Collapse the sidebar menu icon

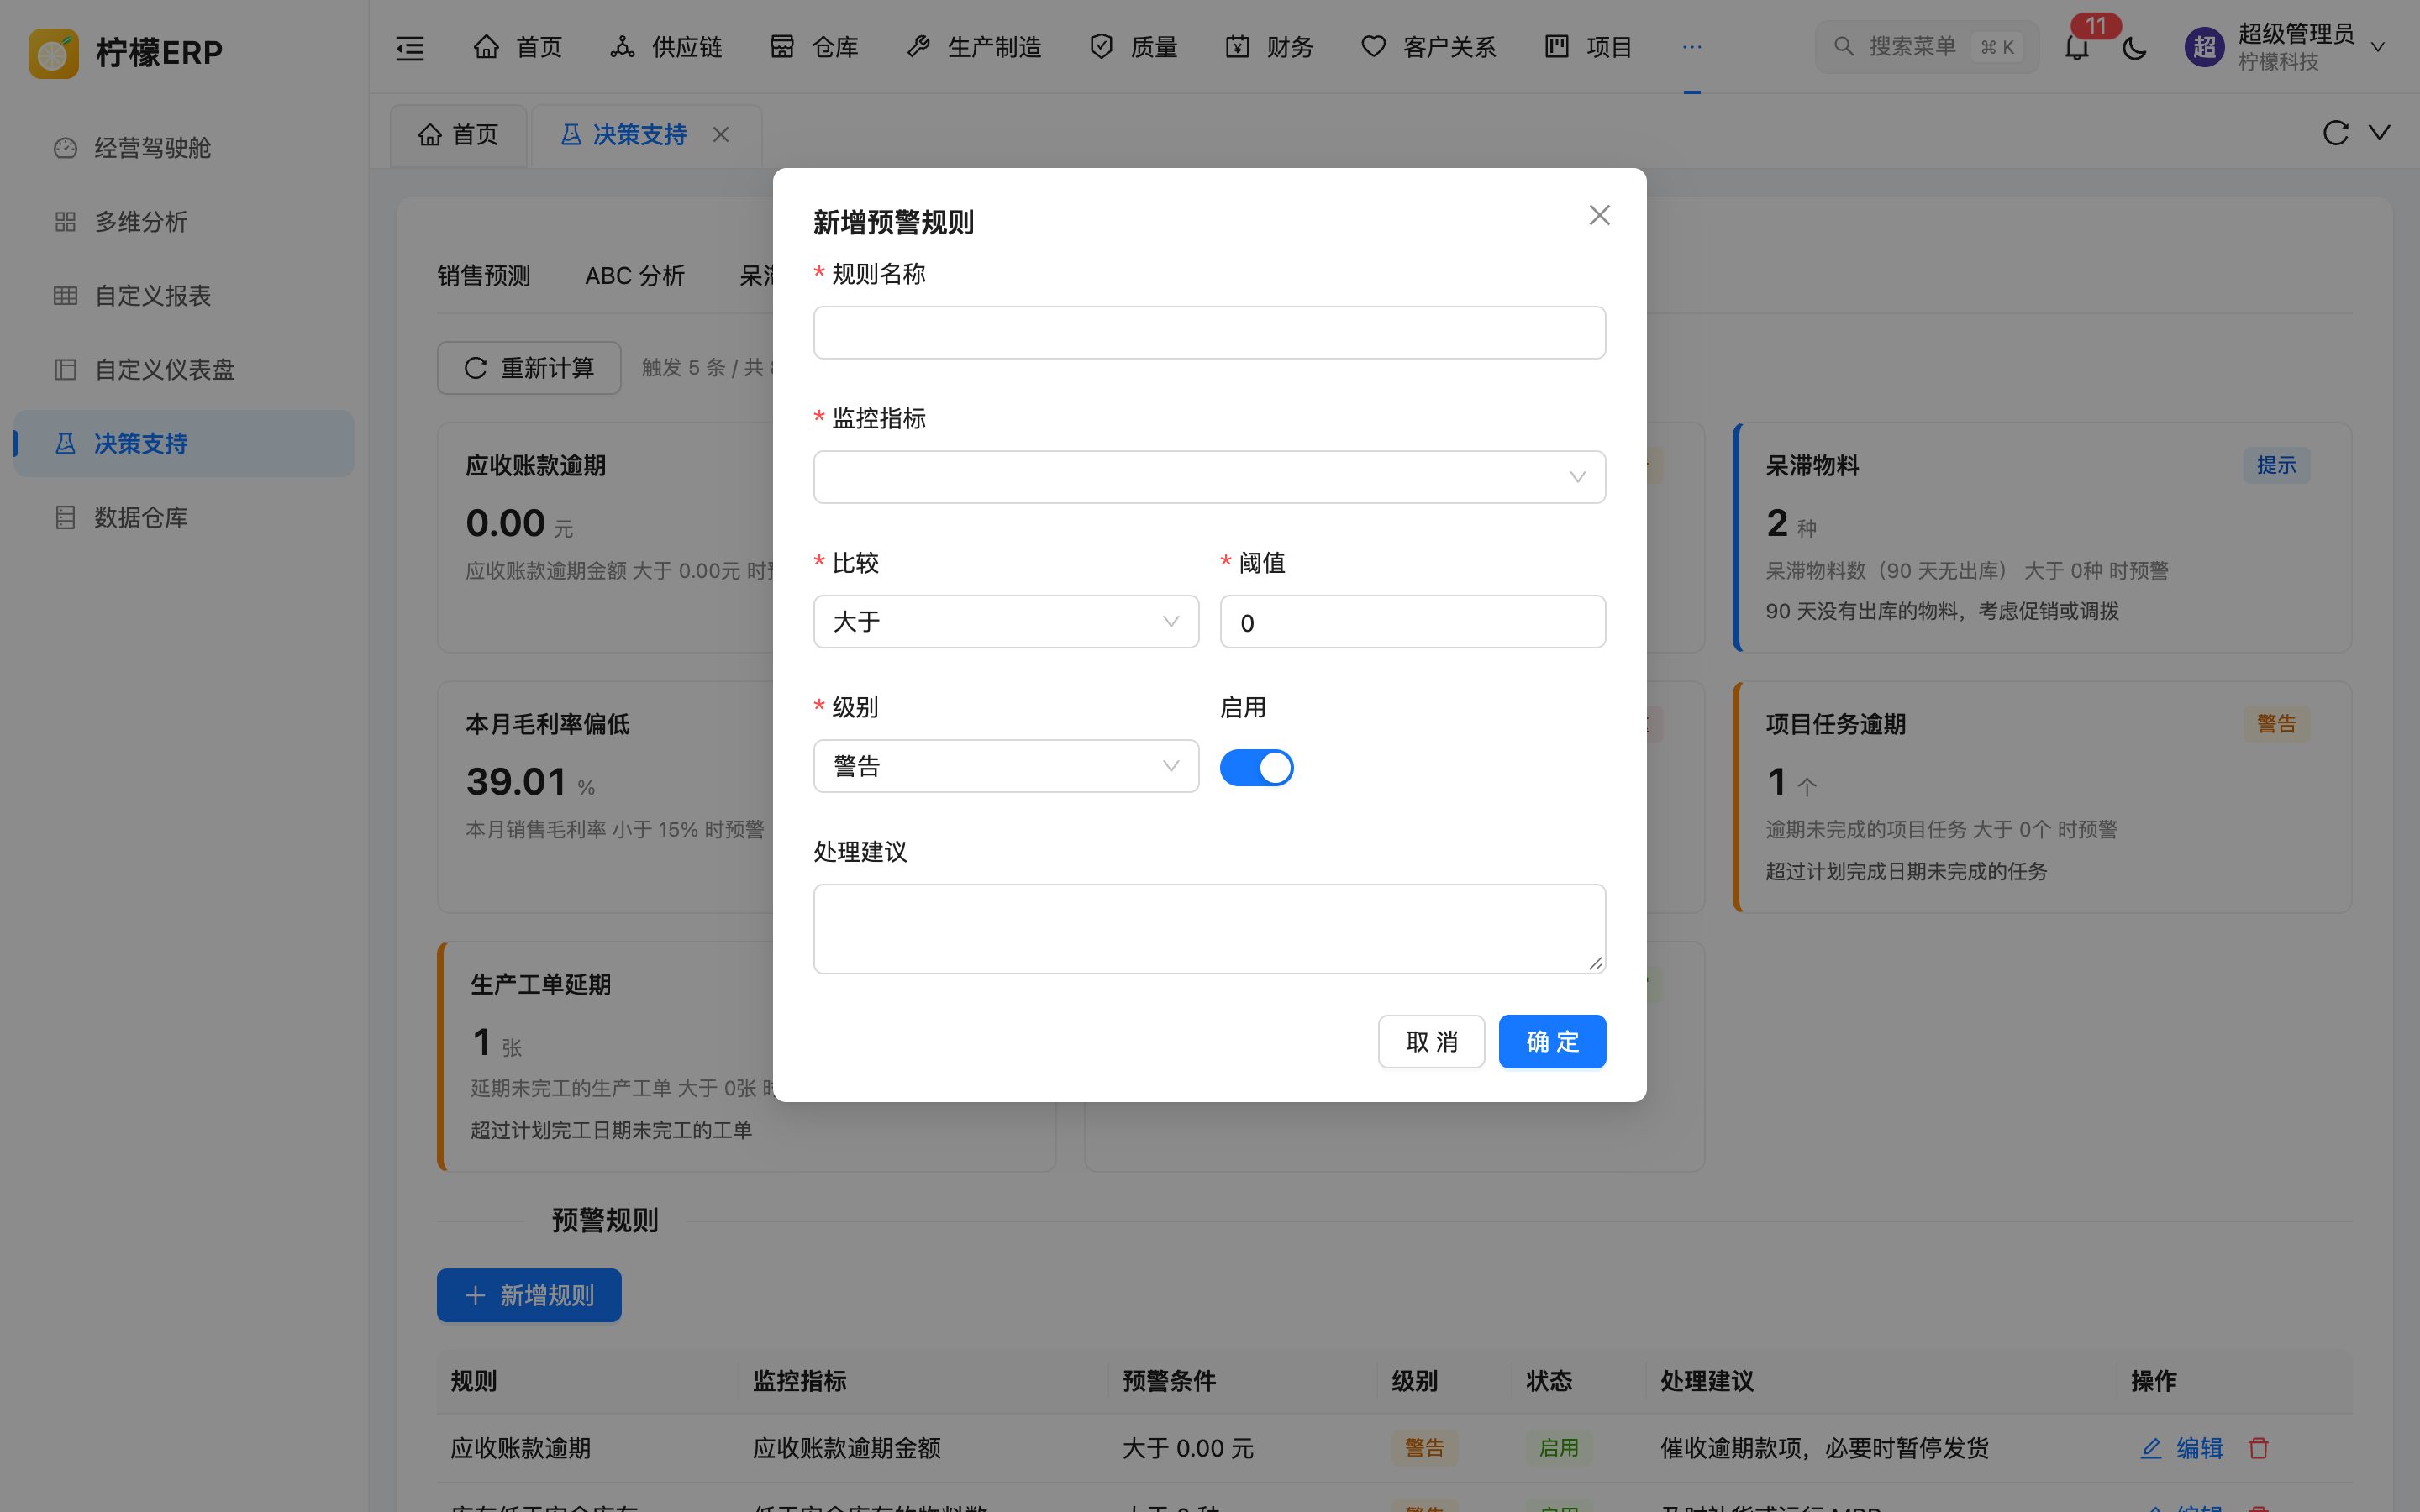coord(410,47)
